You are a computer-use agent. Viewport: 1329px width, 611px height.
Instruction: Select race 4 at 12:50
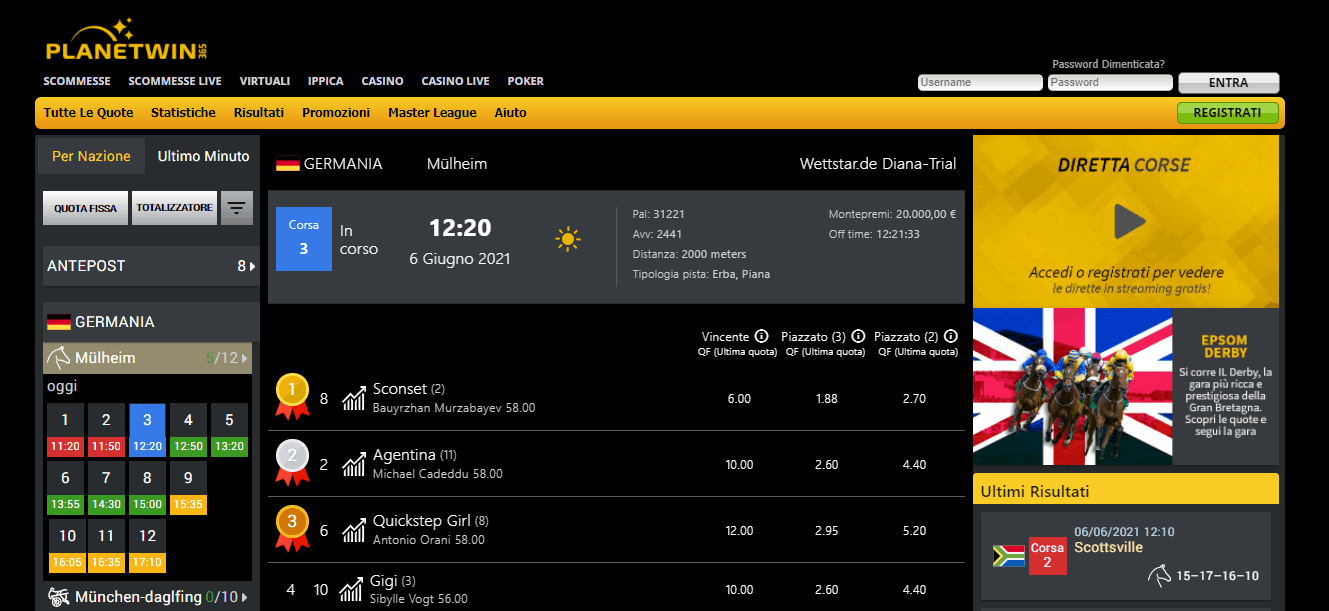(x=188, y=430)
